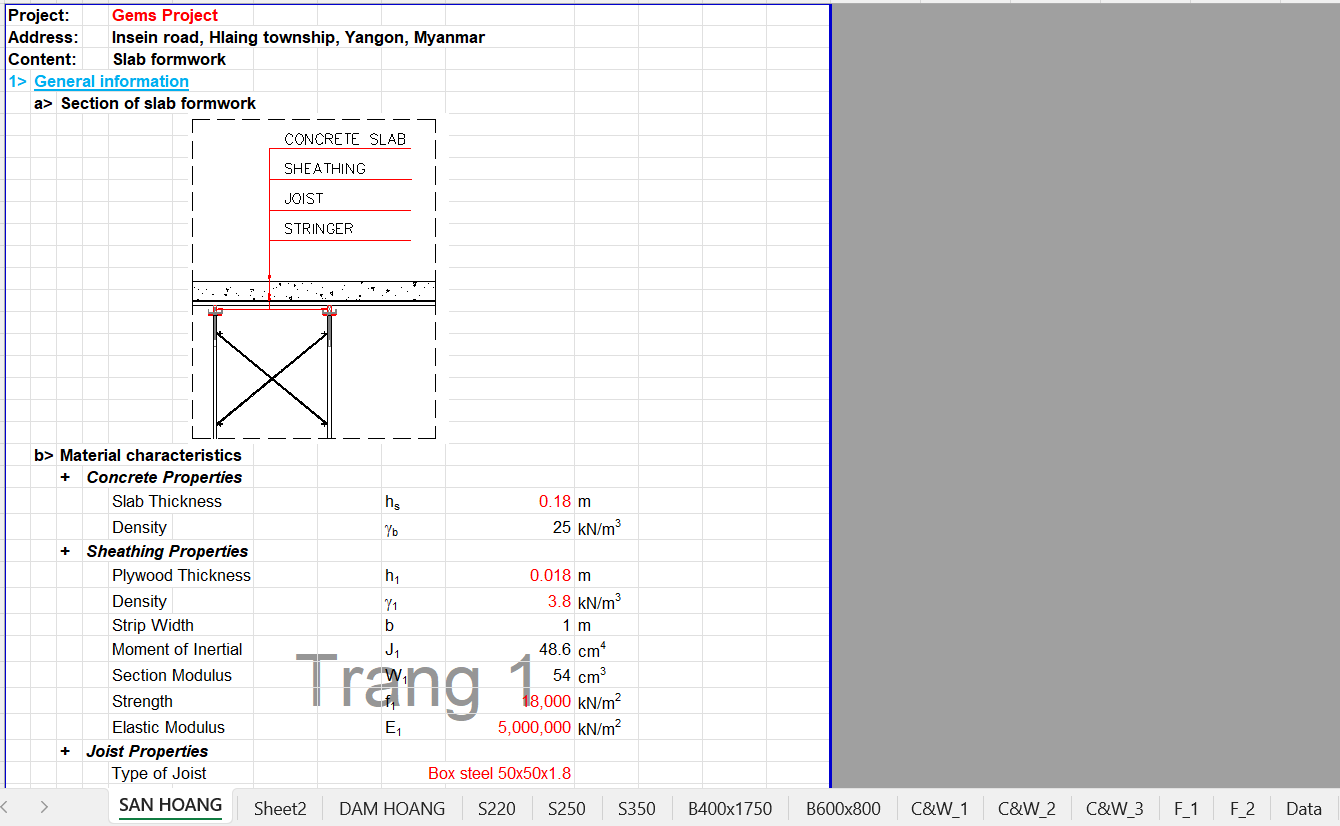The width and height of the screenshot is (1340, 826).
Task: Select the C&W_3 sheet tab
Action: [1115, 808]
